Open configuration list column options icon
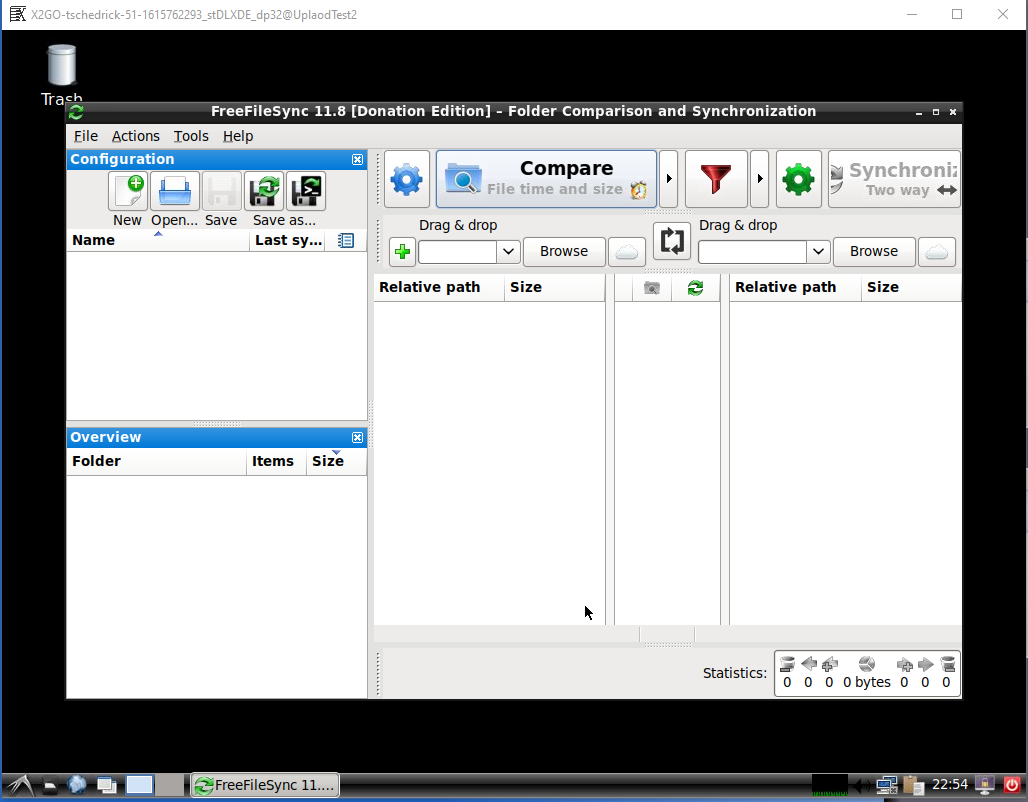 click(x=346, y=241)
